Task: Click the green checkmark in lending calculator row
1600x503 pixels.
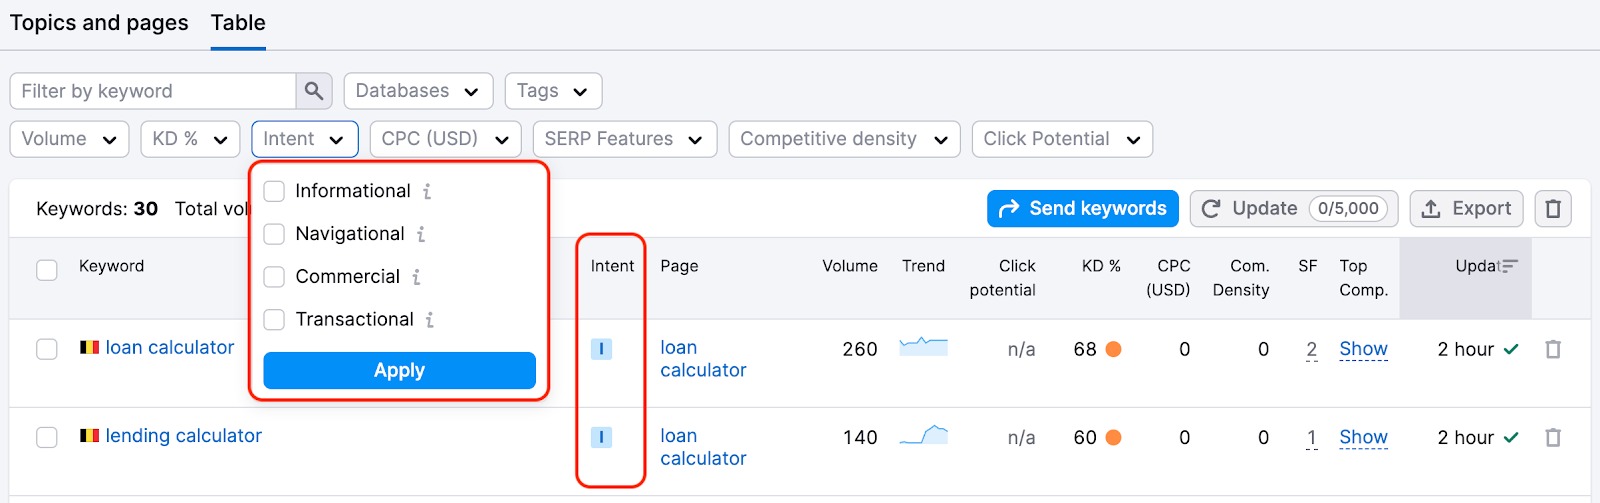Action: point(1511,437)
